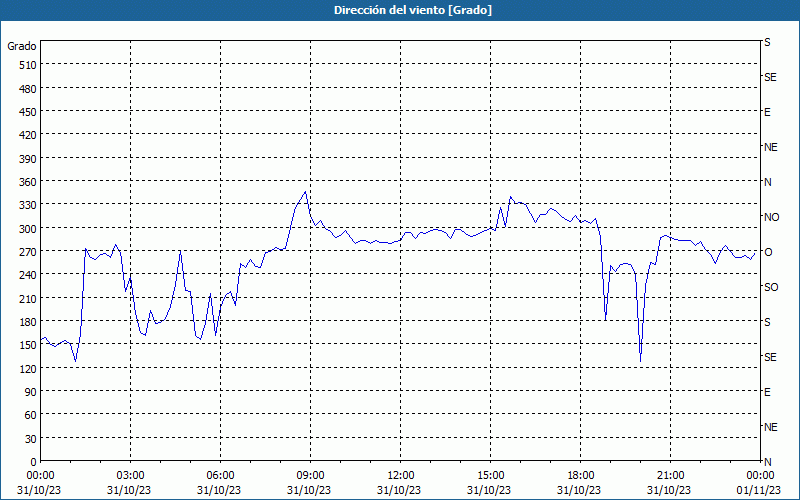Click the 120 y-axis label
Viewport: 800px width, 500px height.
(28, 368)
